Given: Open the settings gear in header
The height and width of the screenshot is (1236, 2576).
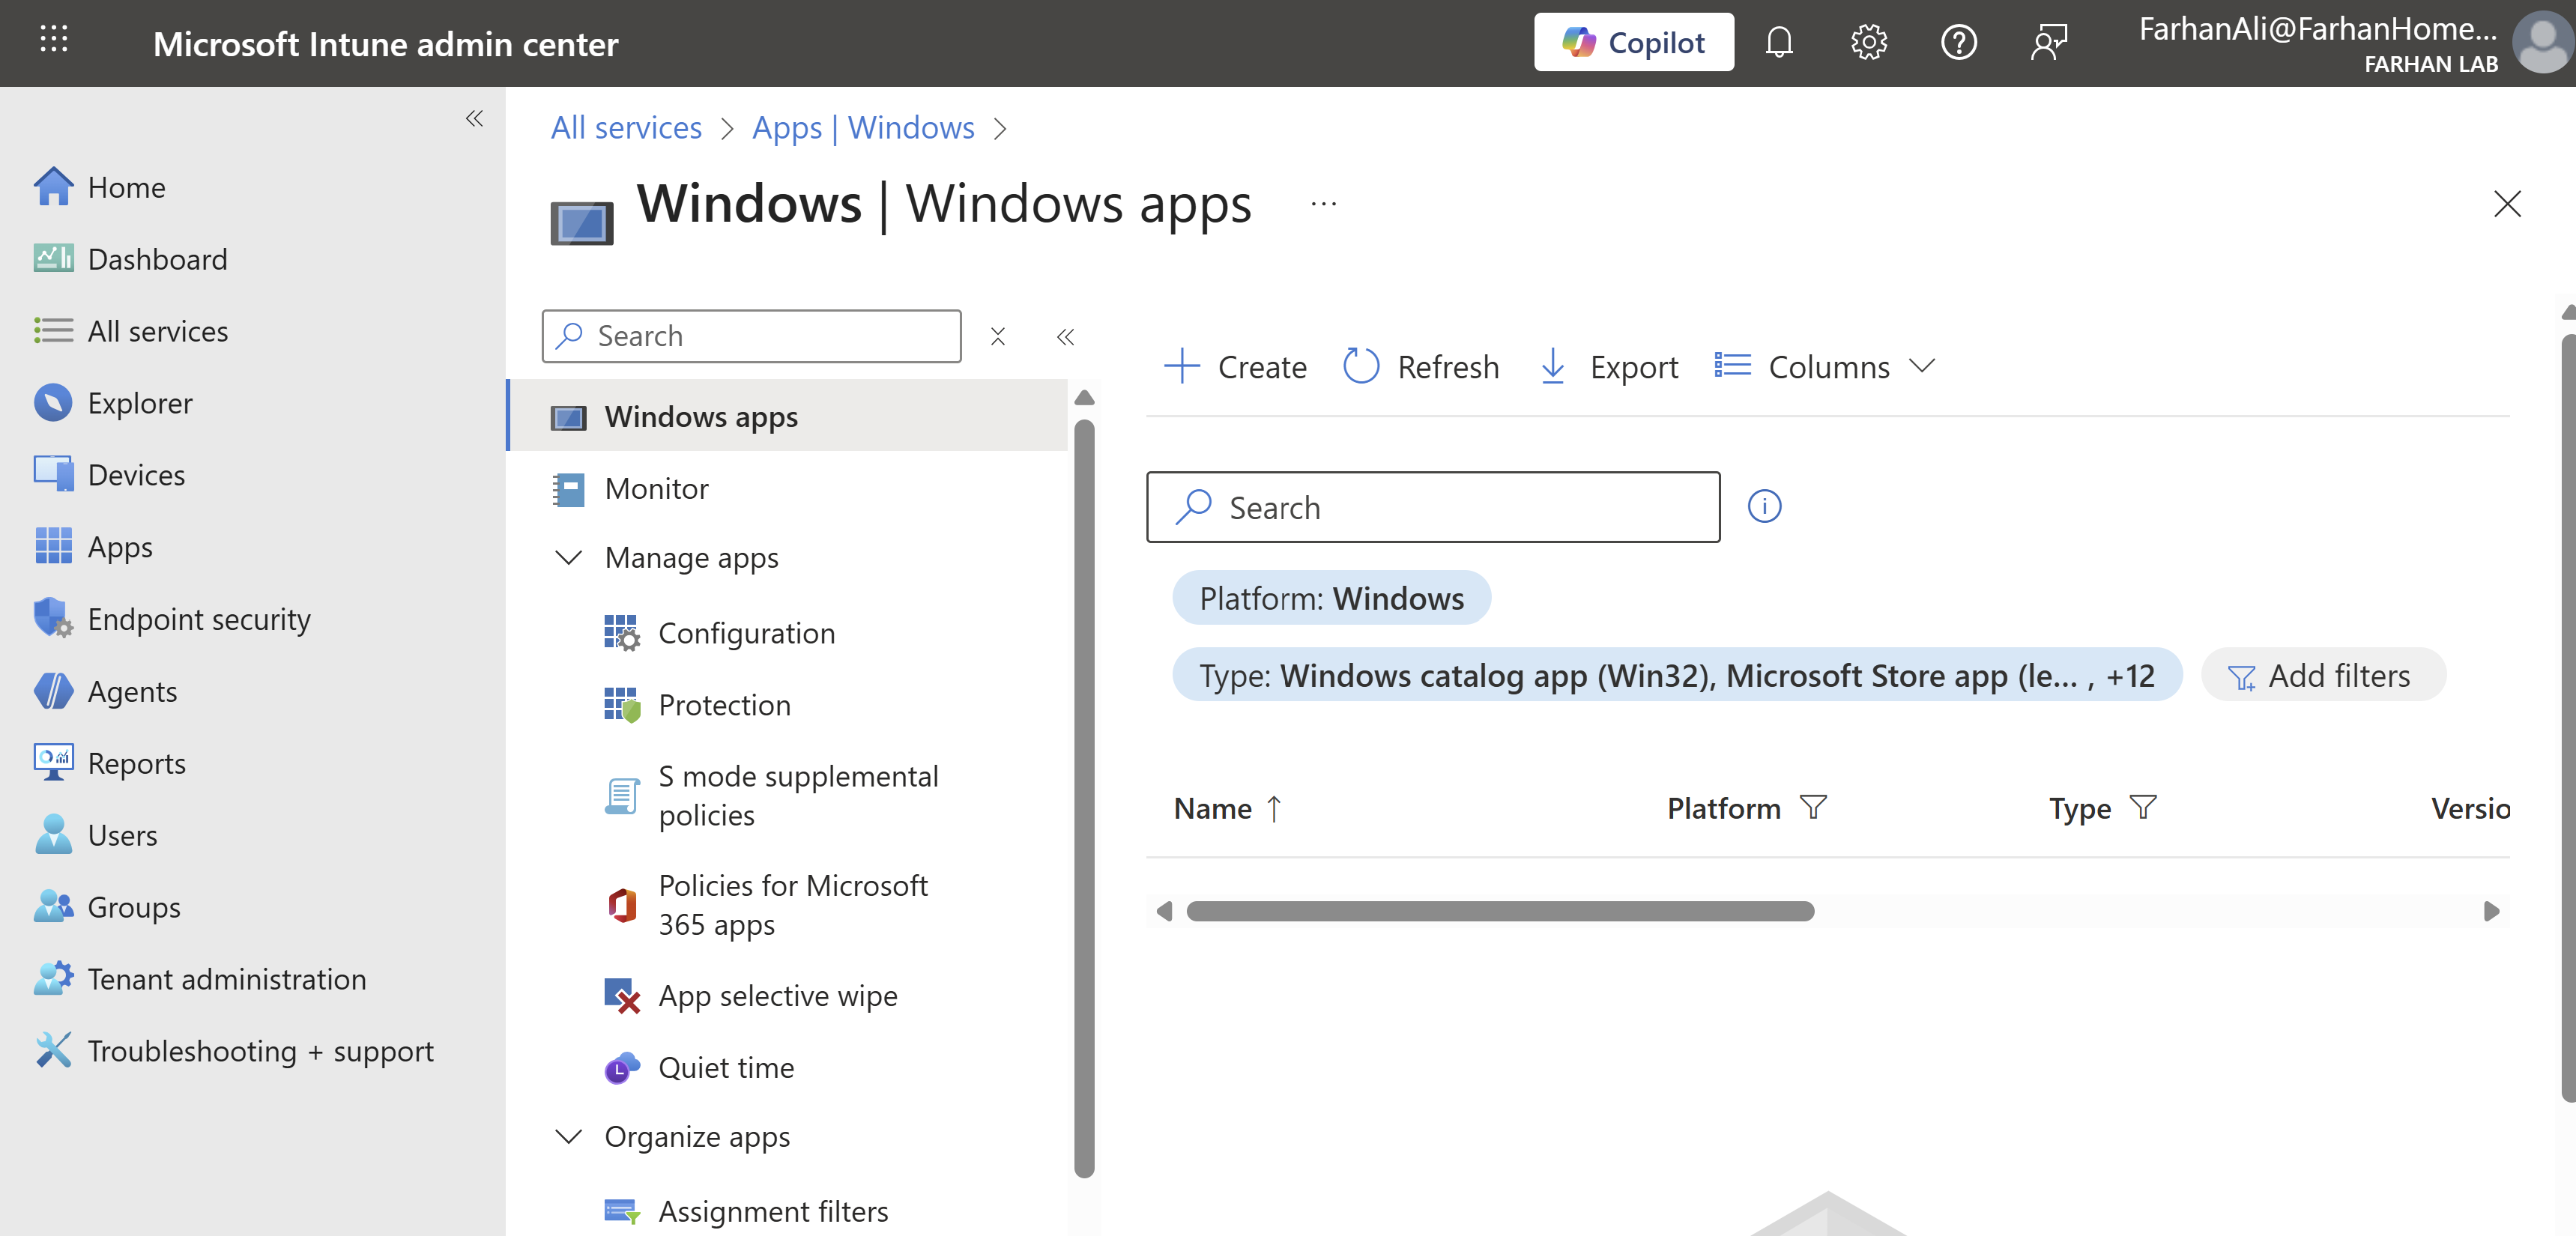Looking at the screenshot, I should coord(1867,43).
